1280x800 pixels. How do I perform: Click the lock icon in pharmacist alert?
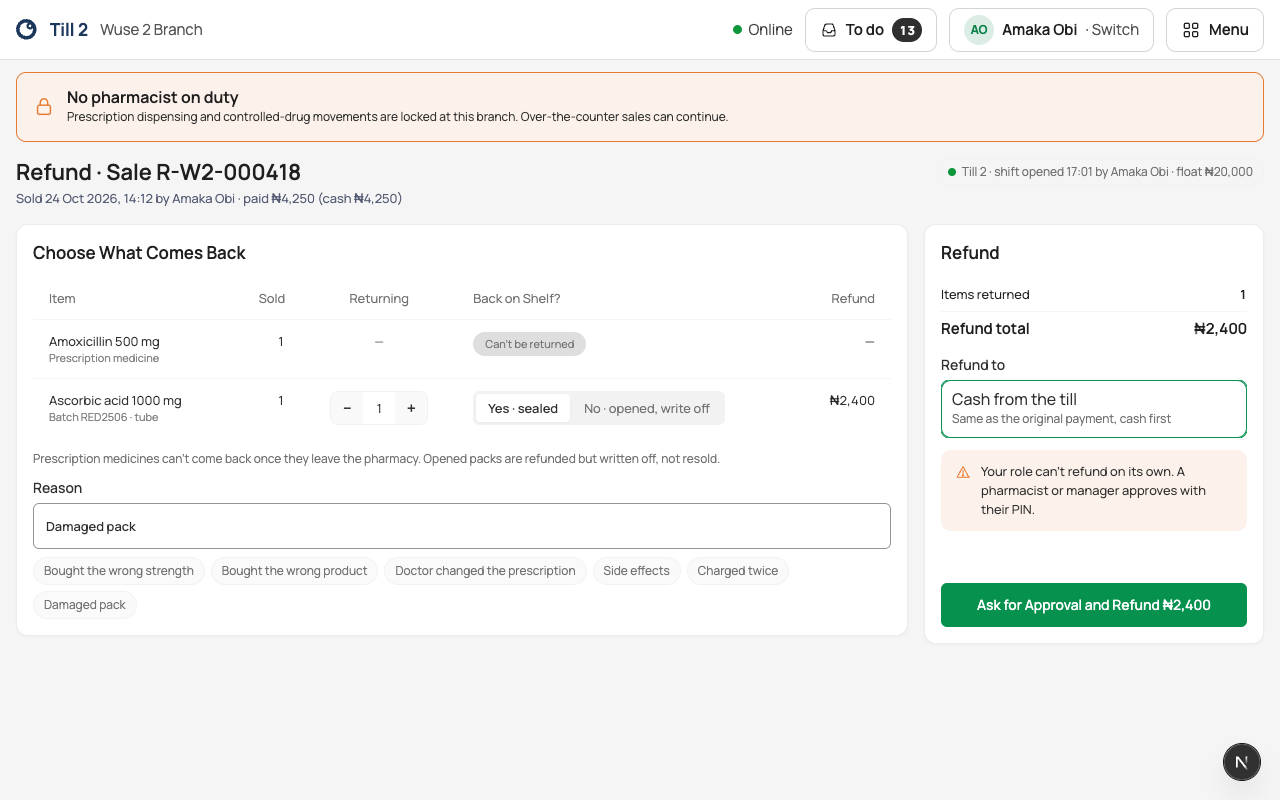click(44, 107)
